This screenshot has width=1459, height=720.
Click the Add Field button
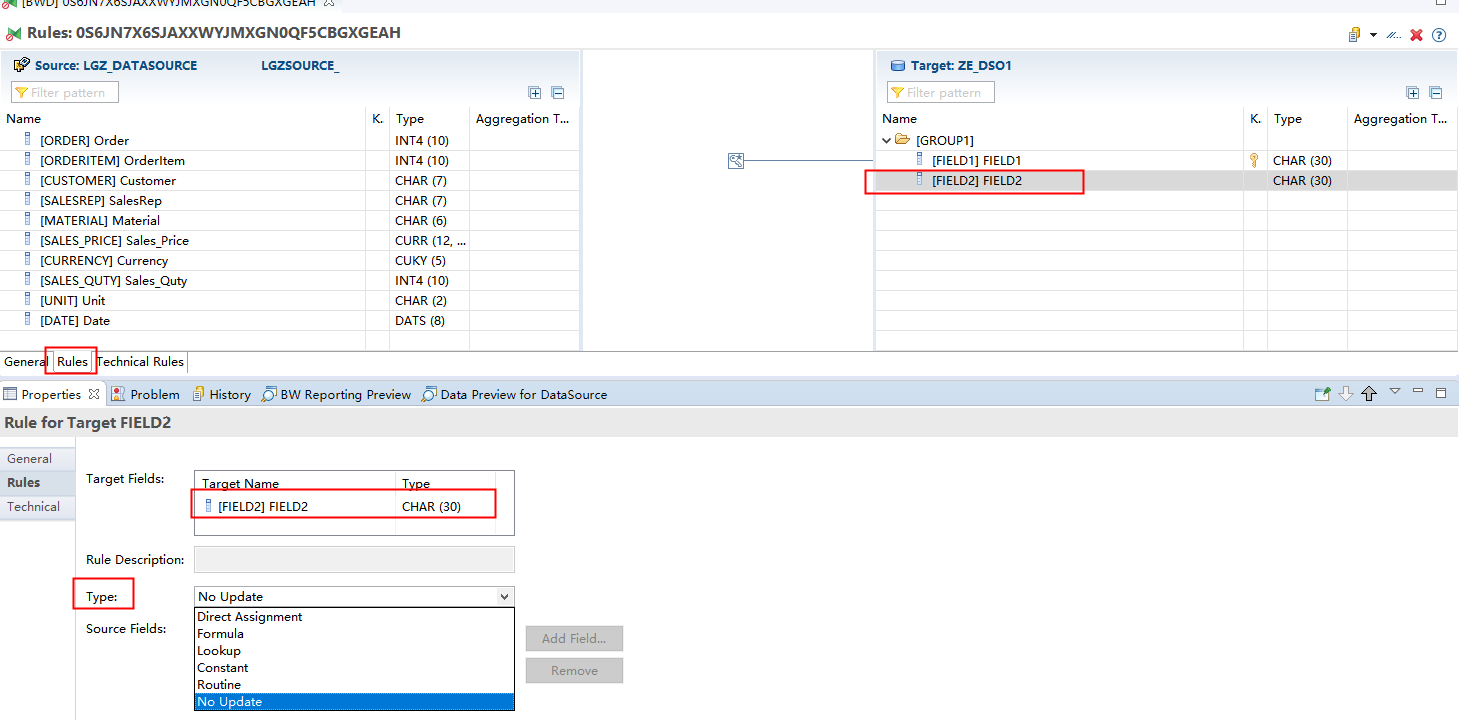[573, 638]
